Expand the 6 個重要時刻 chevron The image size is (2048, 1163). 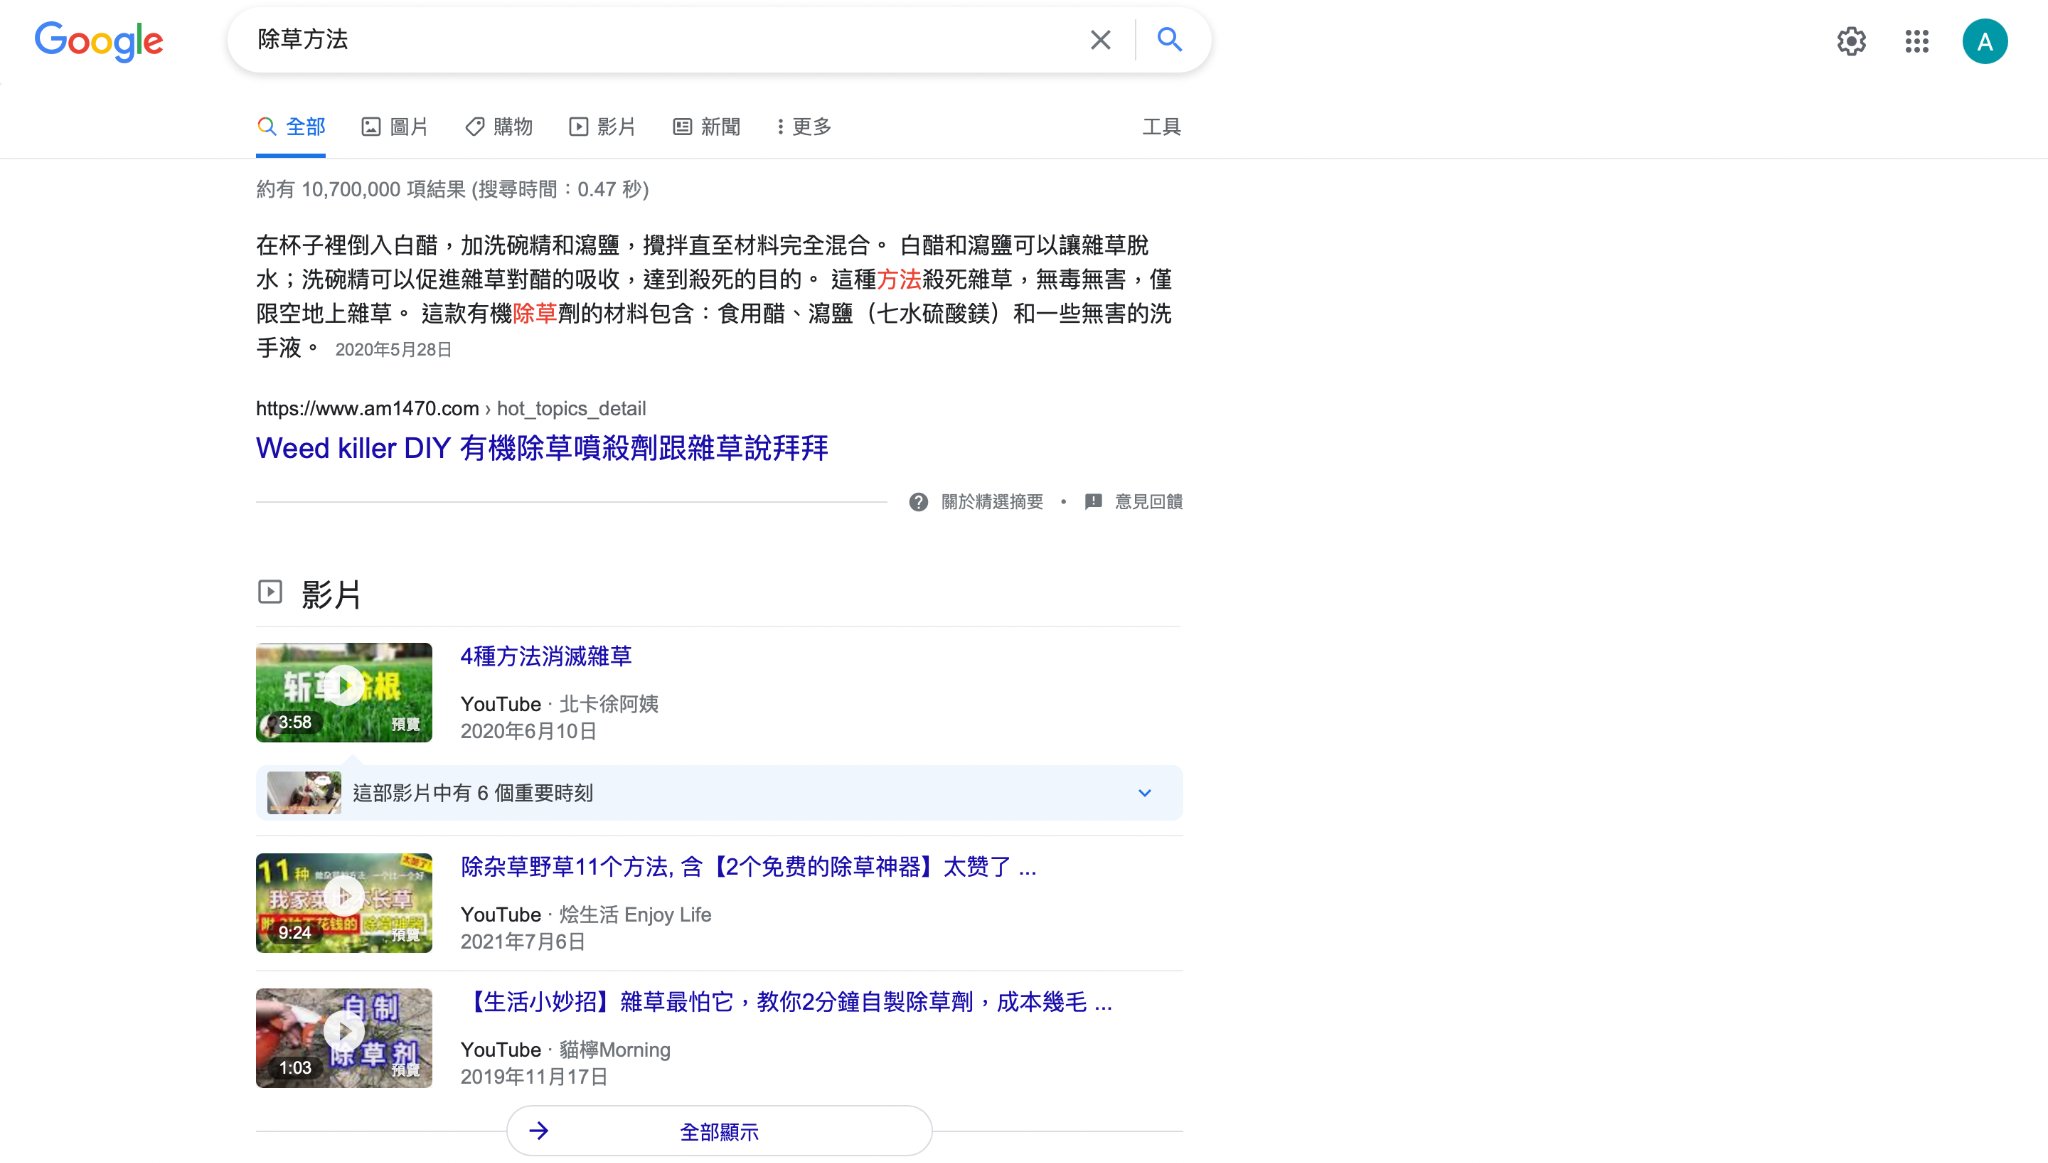click(x=1145, y=793)
